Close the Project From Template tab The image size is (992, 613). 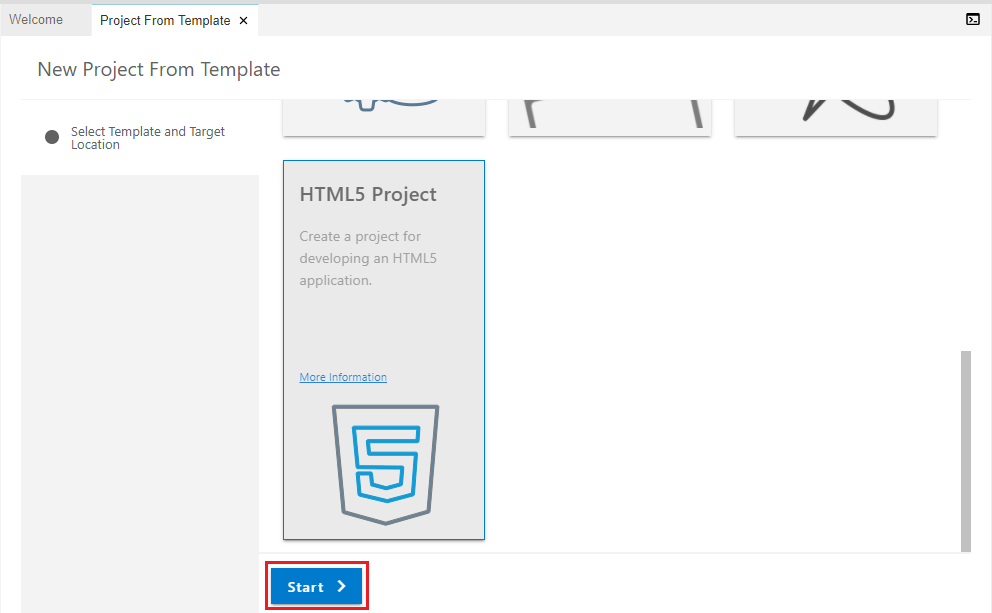243,21
